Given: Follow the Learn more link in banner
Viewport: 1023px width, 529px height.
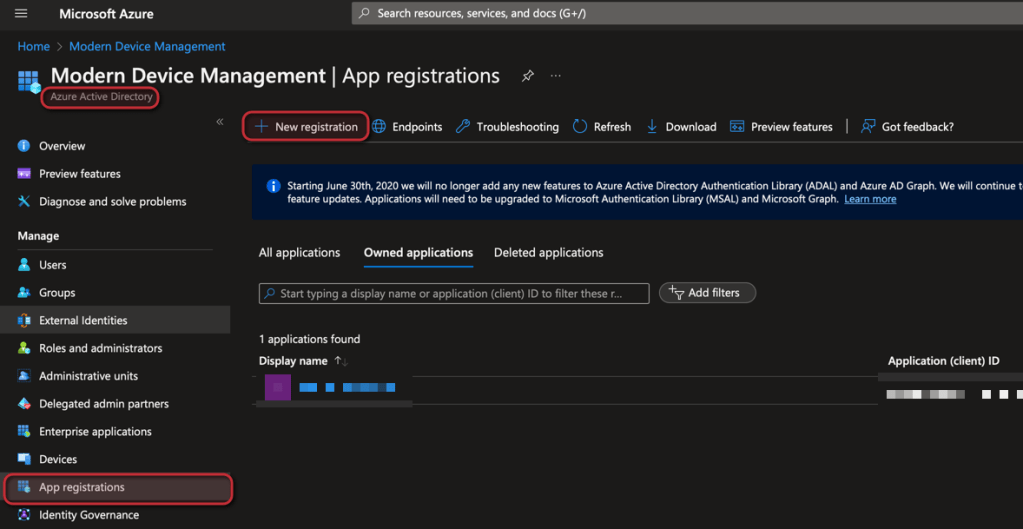Looking at the screenshot, I should pos(869,199).
